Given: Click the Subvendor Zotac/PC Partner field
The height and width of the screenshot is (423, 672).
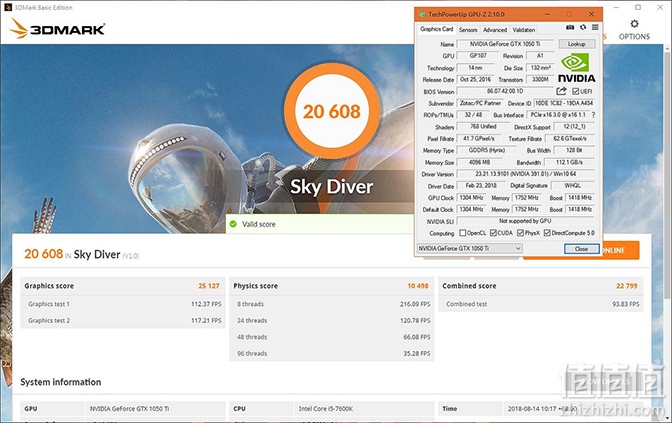Looking at the screenshot, I should click(x=480, y=103).
